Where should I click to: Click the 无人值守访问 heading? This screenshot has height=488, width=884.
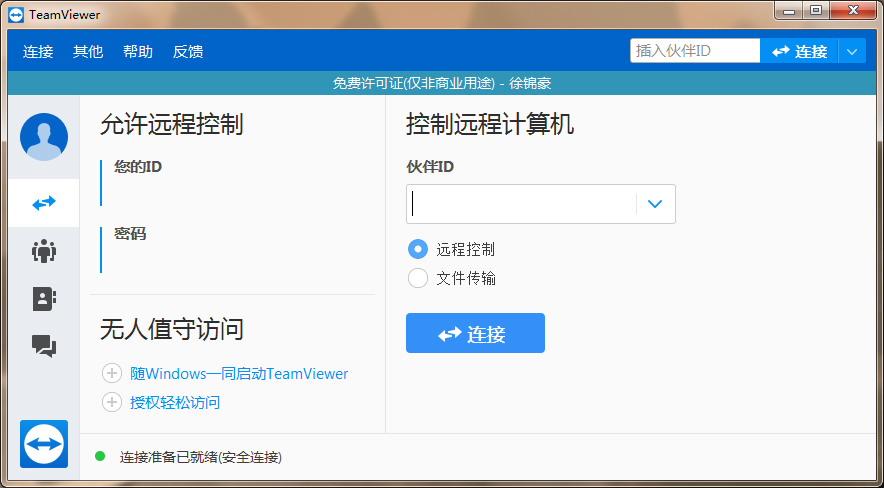171,329
